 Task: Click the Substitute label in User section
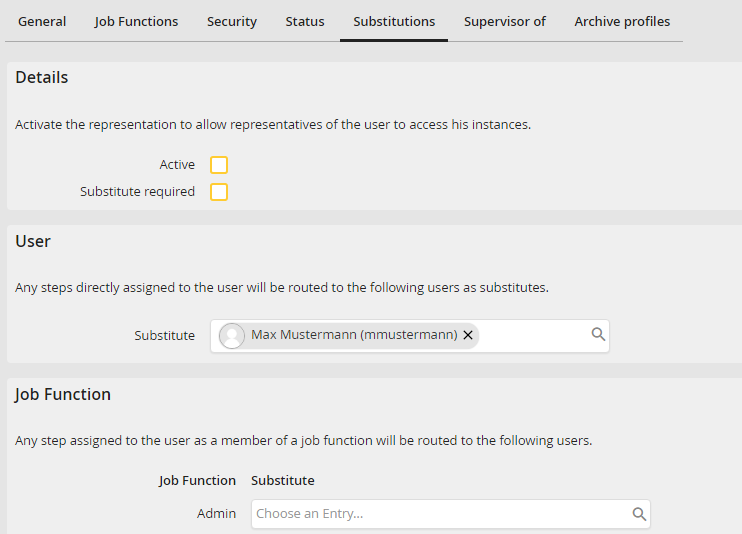(x=164, y=336)
